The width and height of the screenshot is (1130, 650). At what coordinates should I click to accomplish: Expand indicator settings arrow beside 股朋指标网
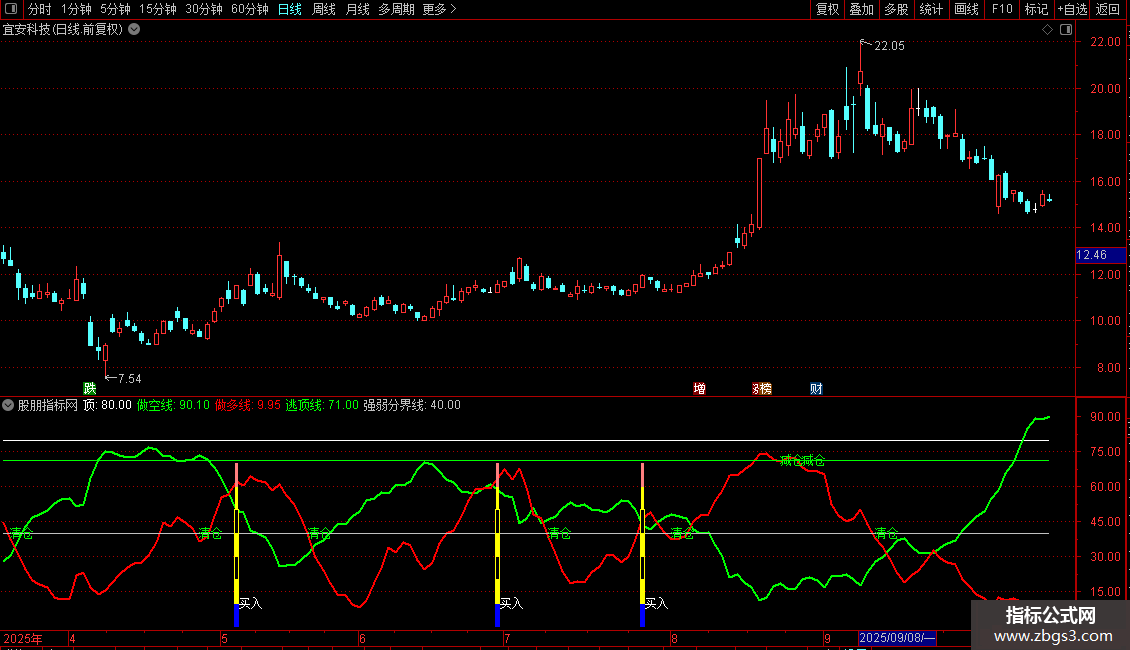[x=8, y=405]
